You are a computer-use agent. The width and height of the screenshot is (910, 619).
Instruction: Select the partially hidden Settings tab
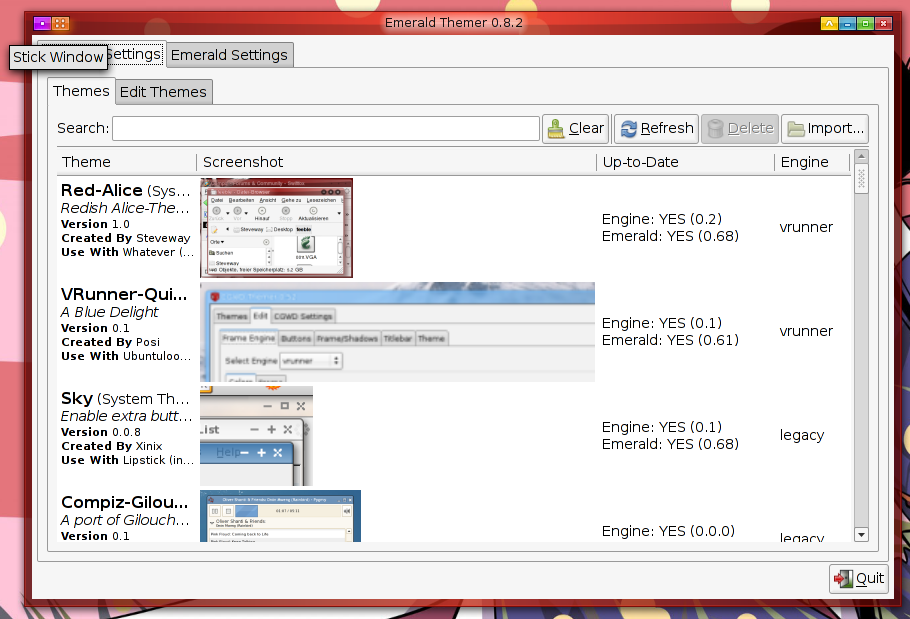point(135,54)
